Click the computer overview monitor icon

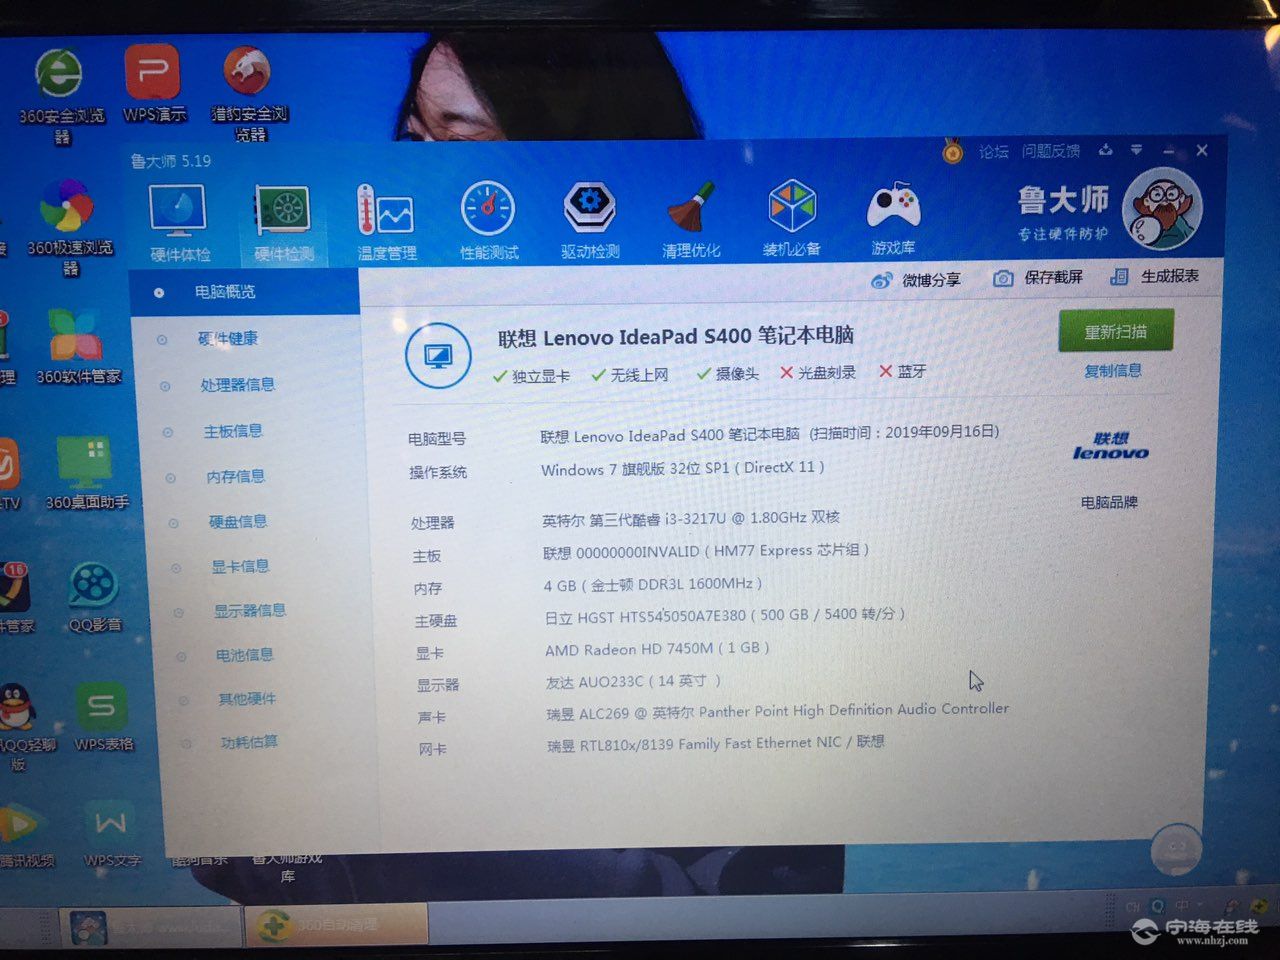coord(438,356)
